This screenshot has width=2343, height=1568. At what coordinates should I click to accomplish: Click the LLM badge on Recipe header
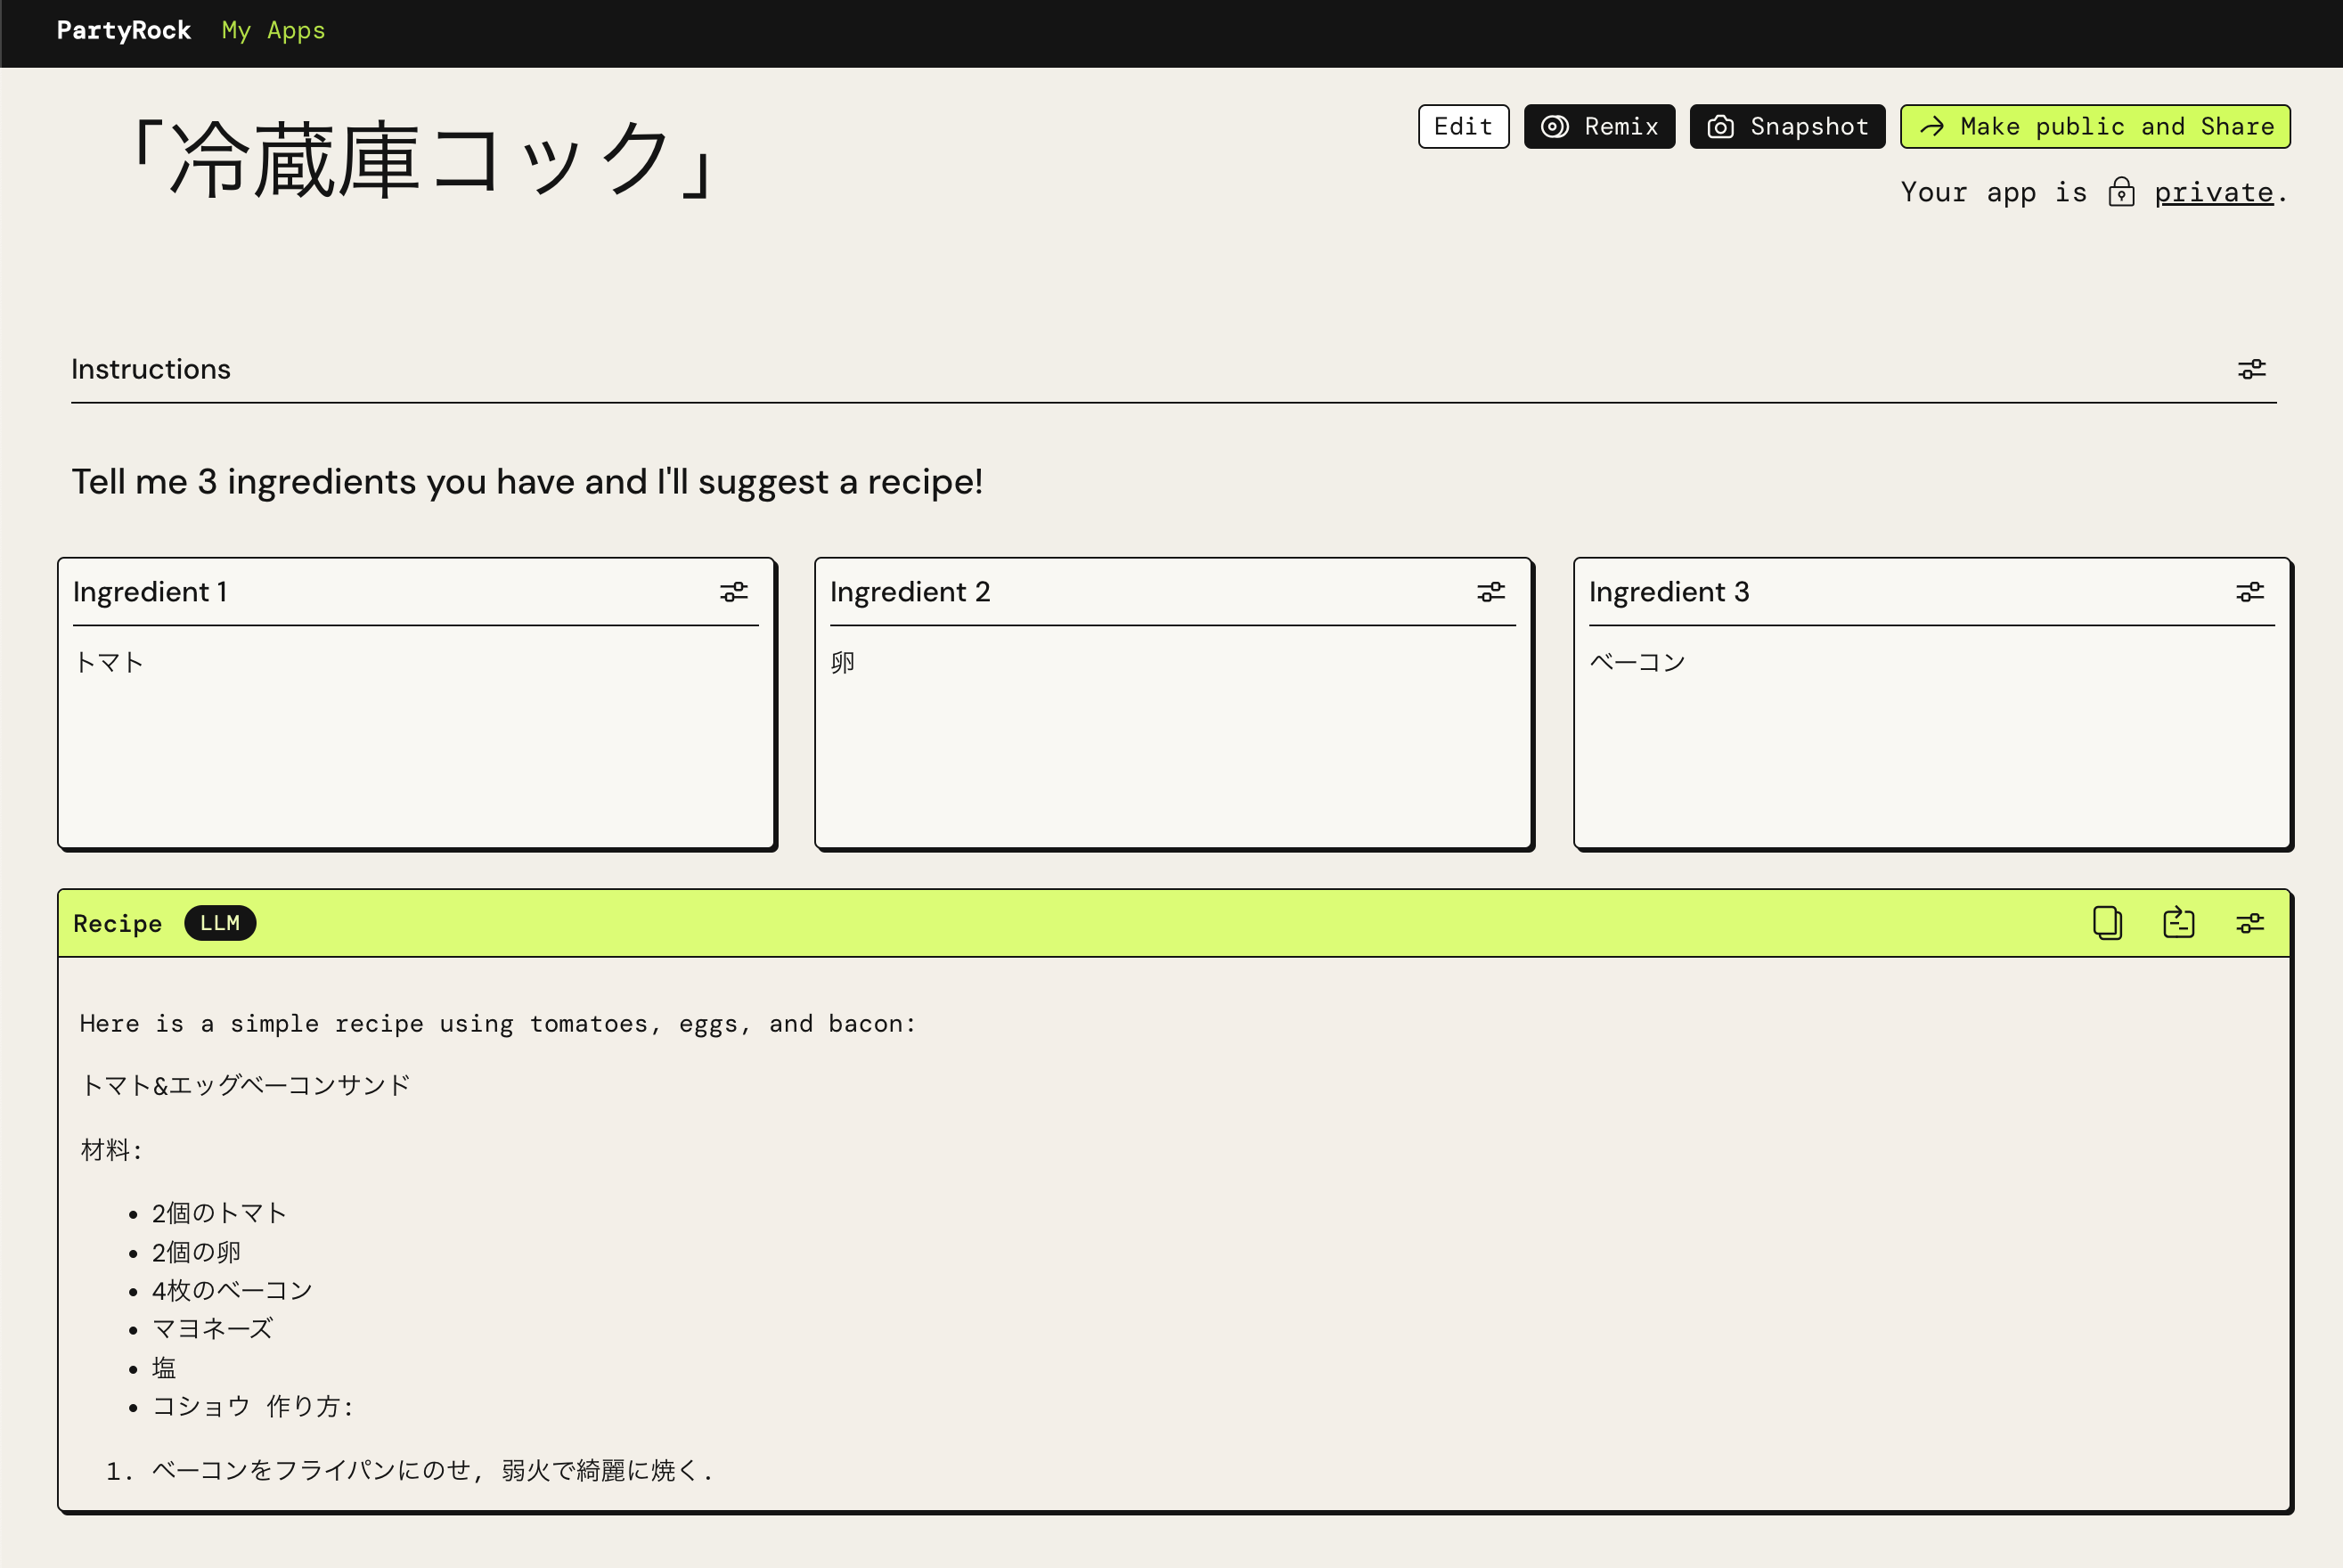220,923
